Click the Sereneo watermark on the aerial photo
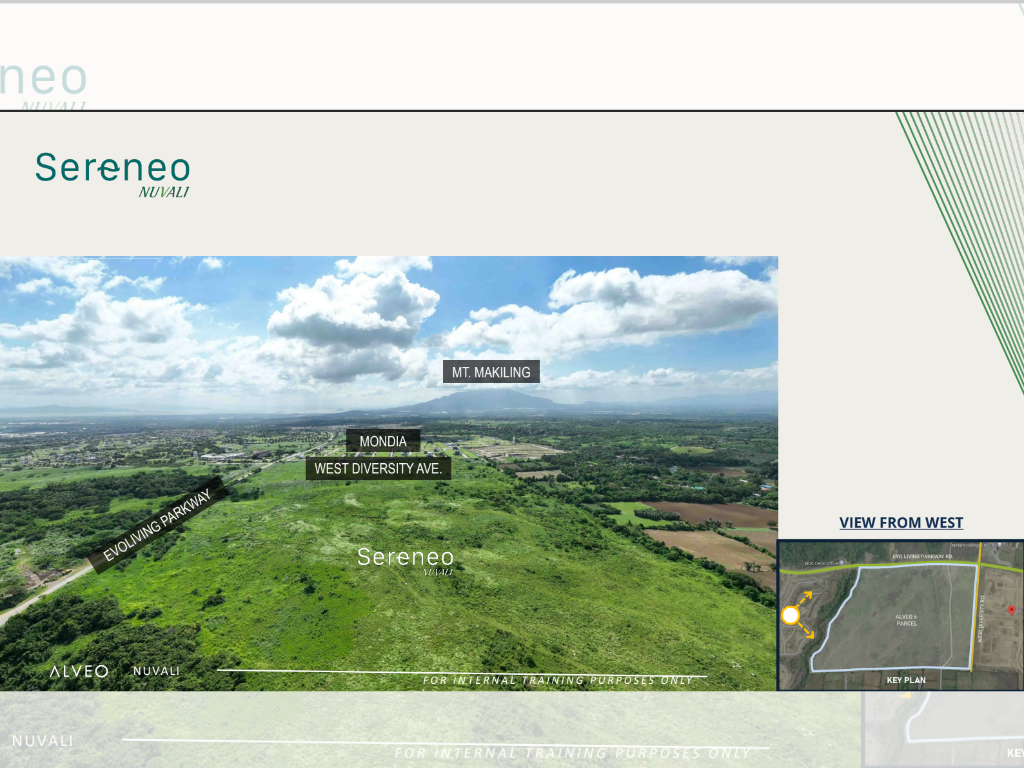The width and height of the screenshot is (1024, 768). pos(406,558)
